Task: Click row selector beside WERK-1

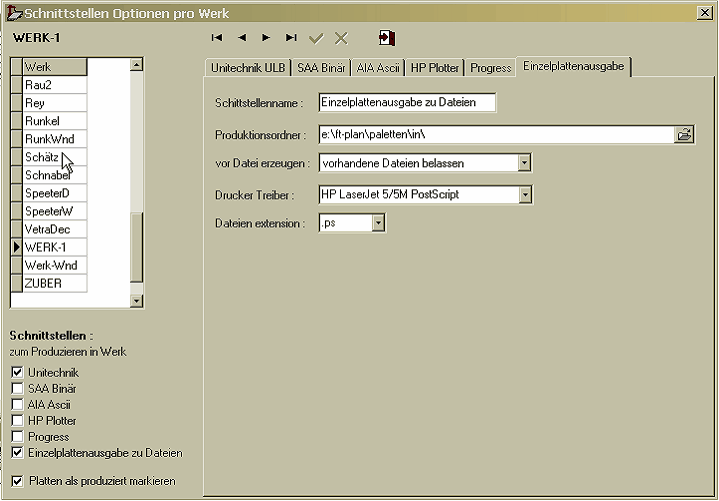Action: point(17,248)
